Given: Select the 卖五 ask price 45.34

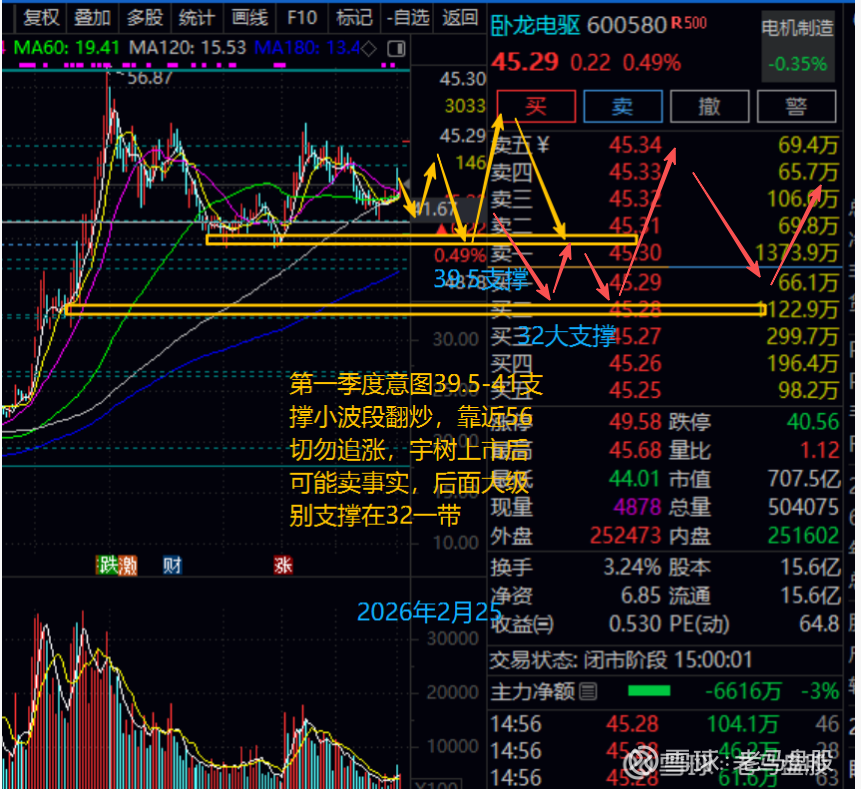Looking at the screenshot, I should (x=635, y=145).
